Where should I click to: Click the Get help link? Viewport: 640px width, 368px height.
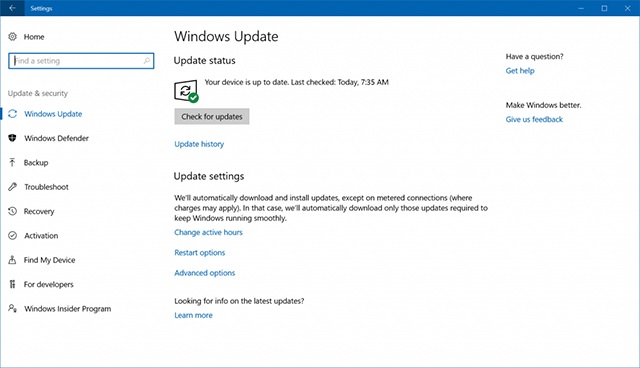coord(520,71)
